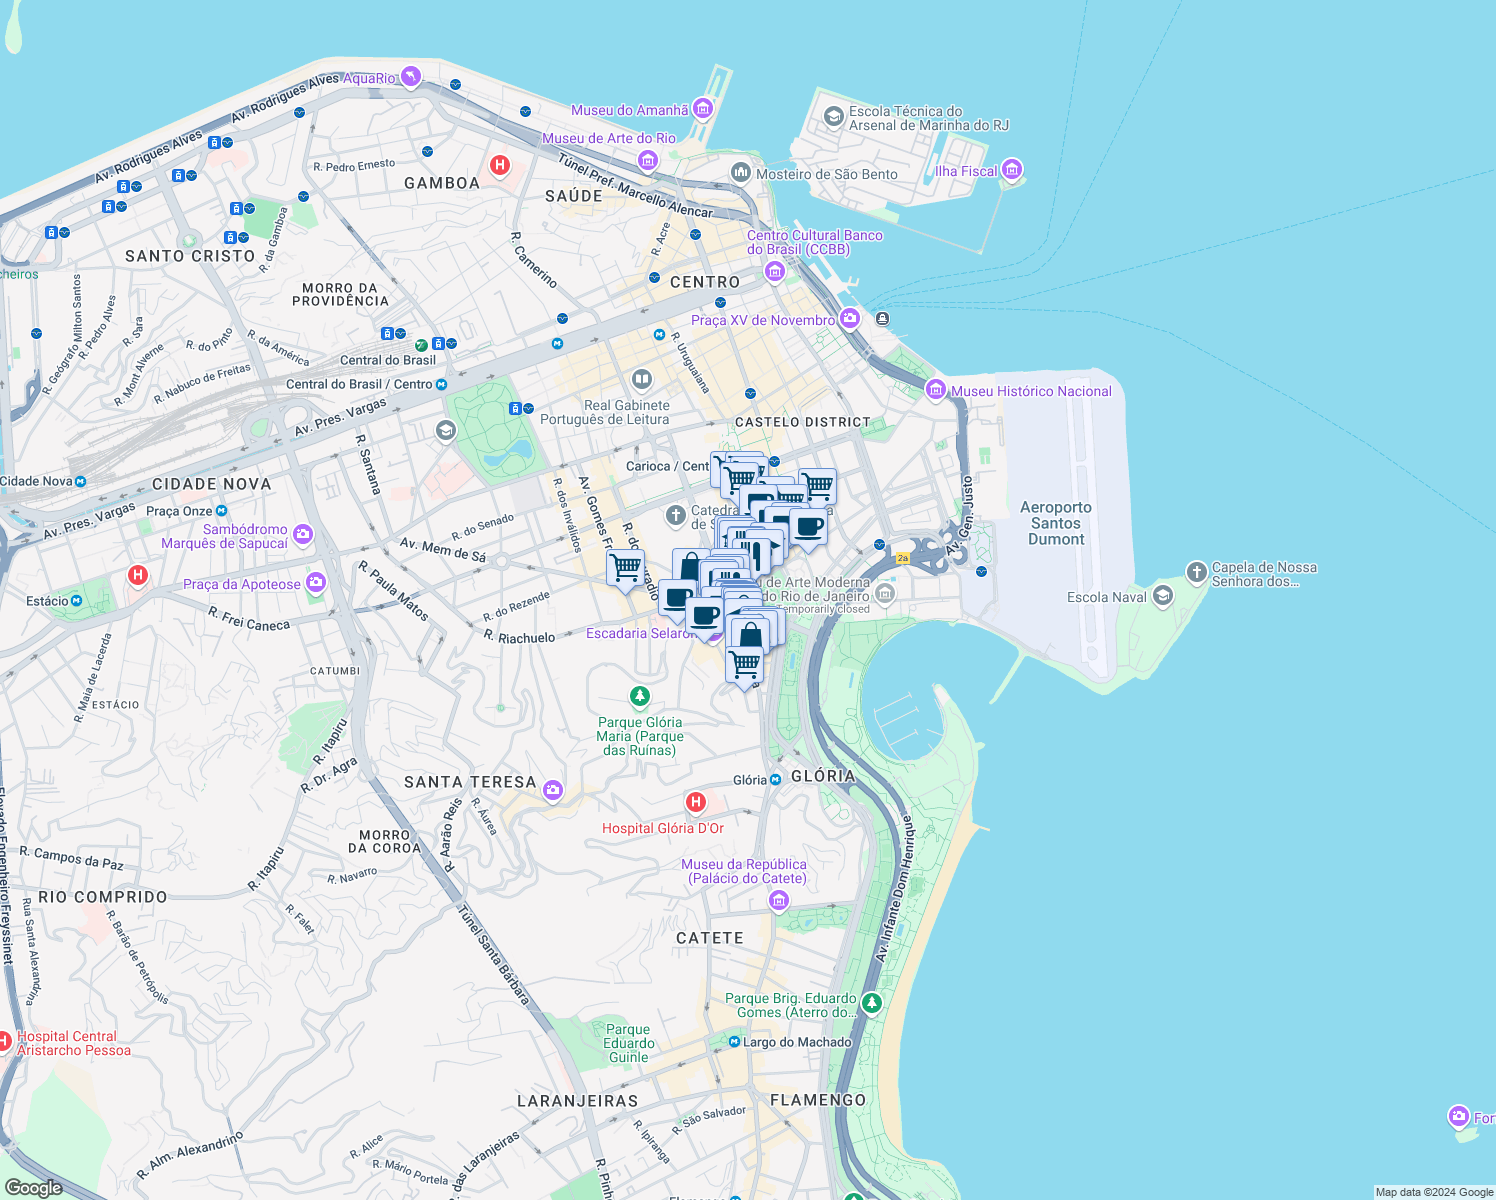This screenshot has height=1200, width=1496.
Task: Click the Praça Onze metro station icon
Action: 221,511
